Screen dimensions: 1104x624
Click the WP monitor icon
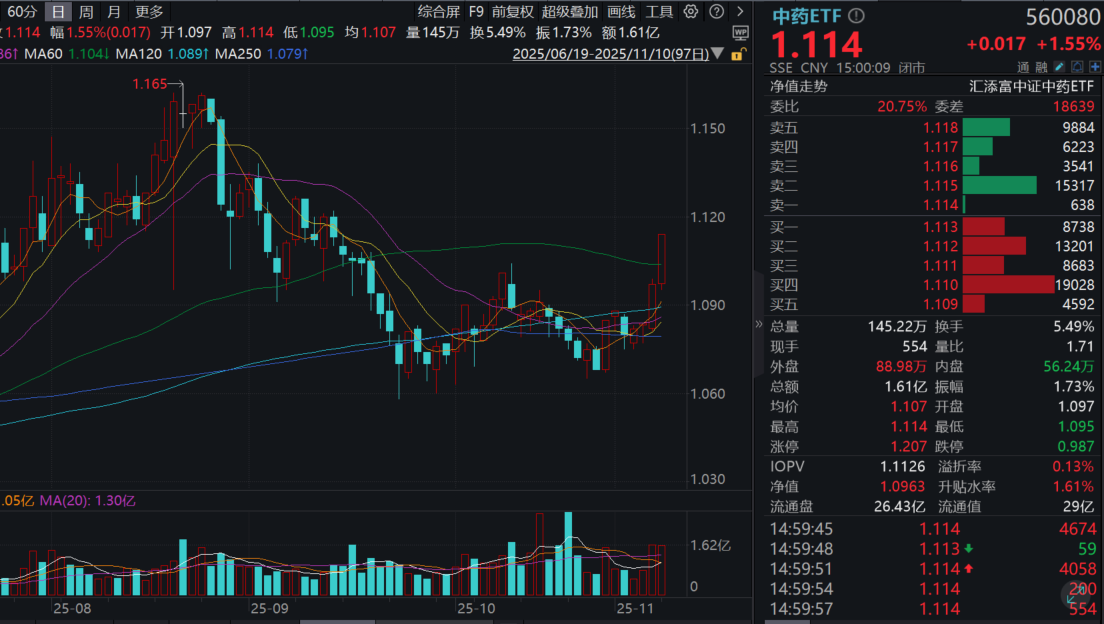740,32
